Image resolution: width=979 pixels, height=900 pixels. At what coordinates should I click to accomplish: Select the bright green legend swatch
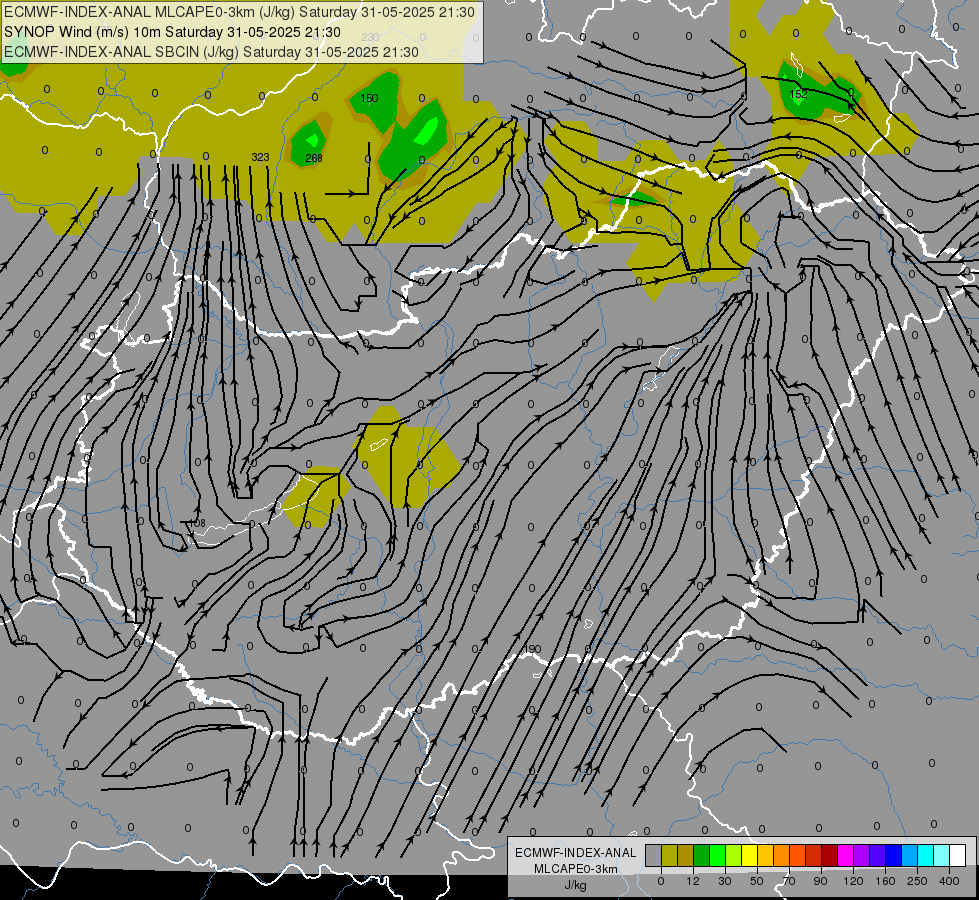coord(717,855)
